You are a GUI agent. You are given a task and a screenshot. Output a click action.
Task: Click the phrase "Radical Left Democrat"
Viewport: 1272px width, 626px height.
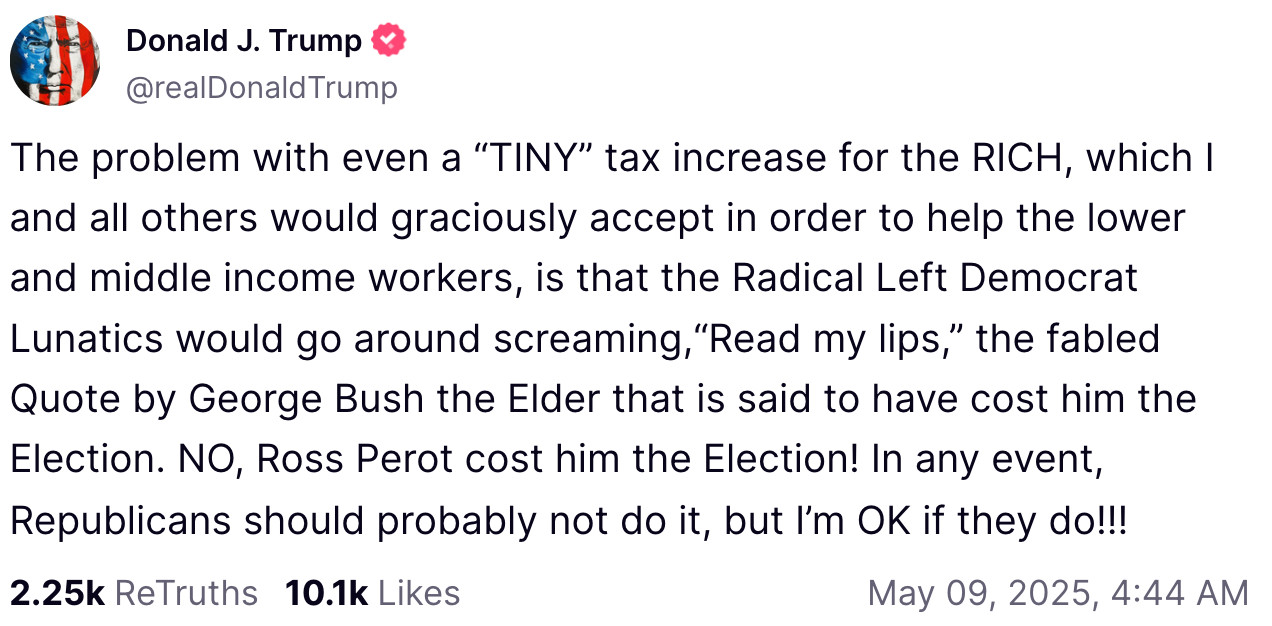[x=934, y=279]
